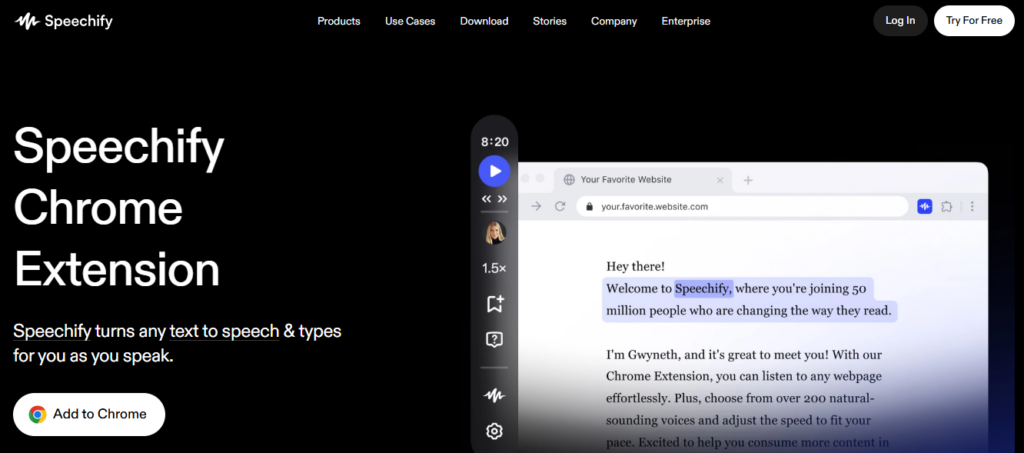Skip forward with the forward chevrons

point(502,198)
